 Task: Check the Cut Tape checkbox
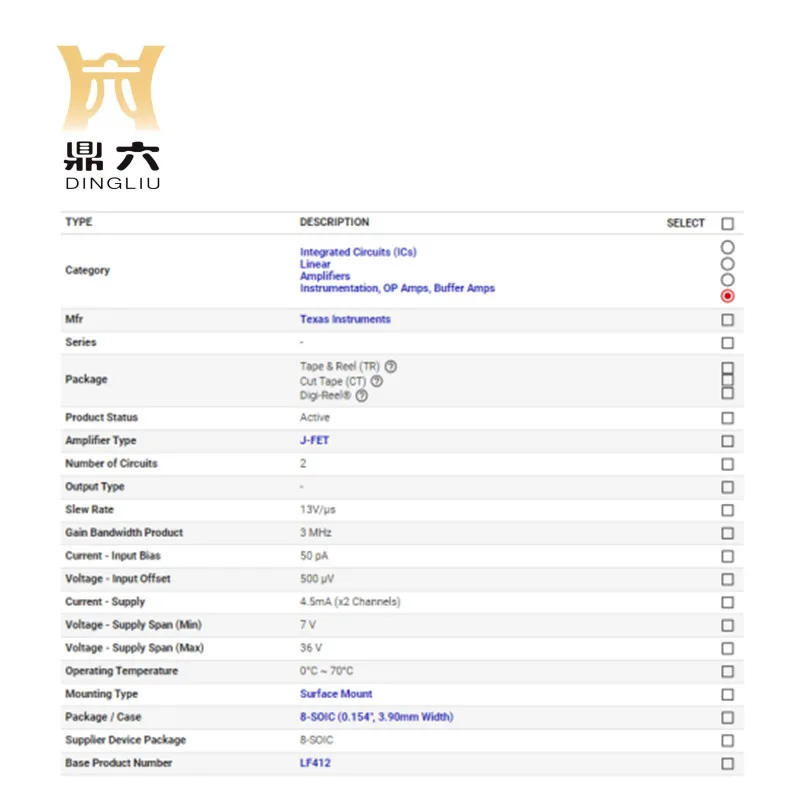pyautogui.click(x=728, y=380)
